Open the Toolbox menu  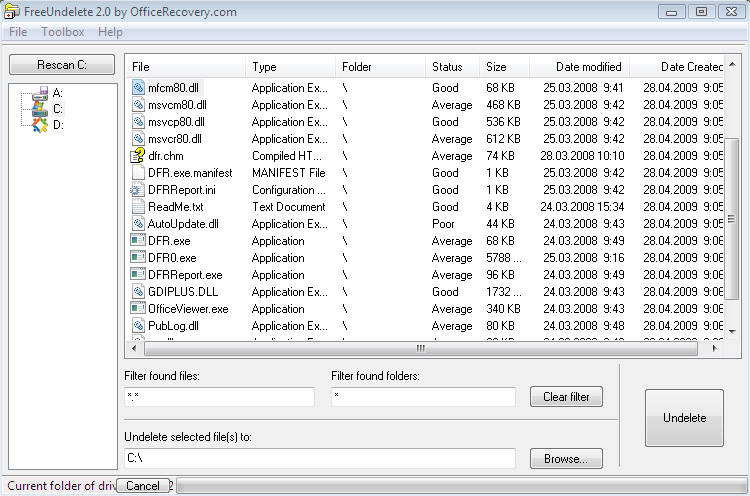pyautogui.click(x=62, y=32)
